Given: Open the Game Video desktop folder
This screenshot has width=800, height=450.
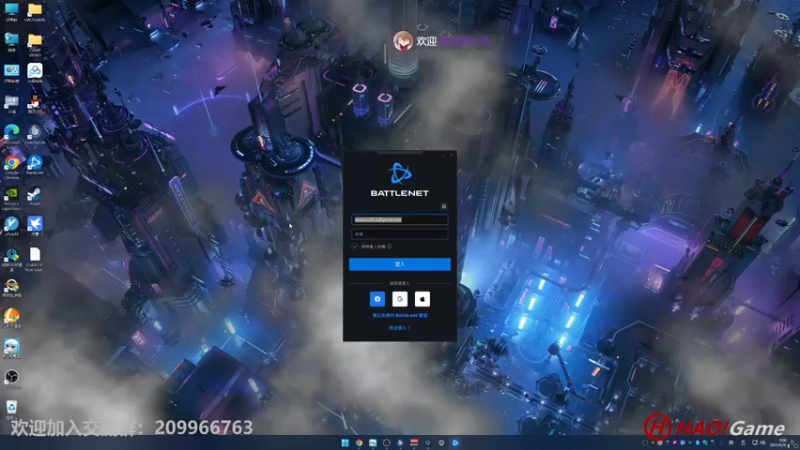Looking at the screenshot, I should (35, 44).
